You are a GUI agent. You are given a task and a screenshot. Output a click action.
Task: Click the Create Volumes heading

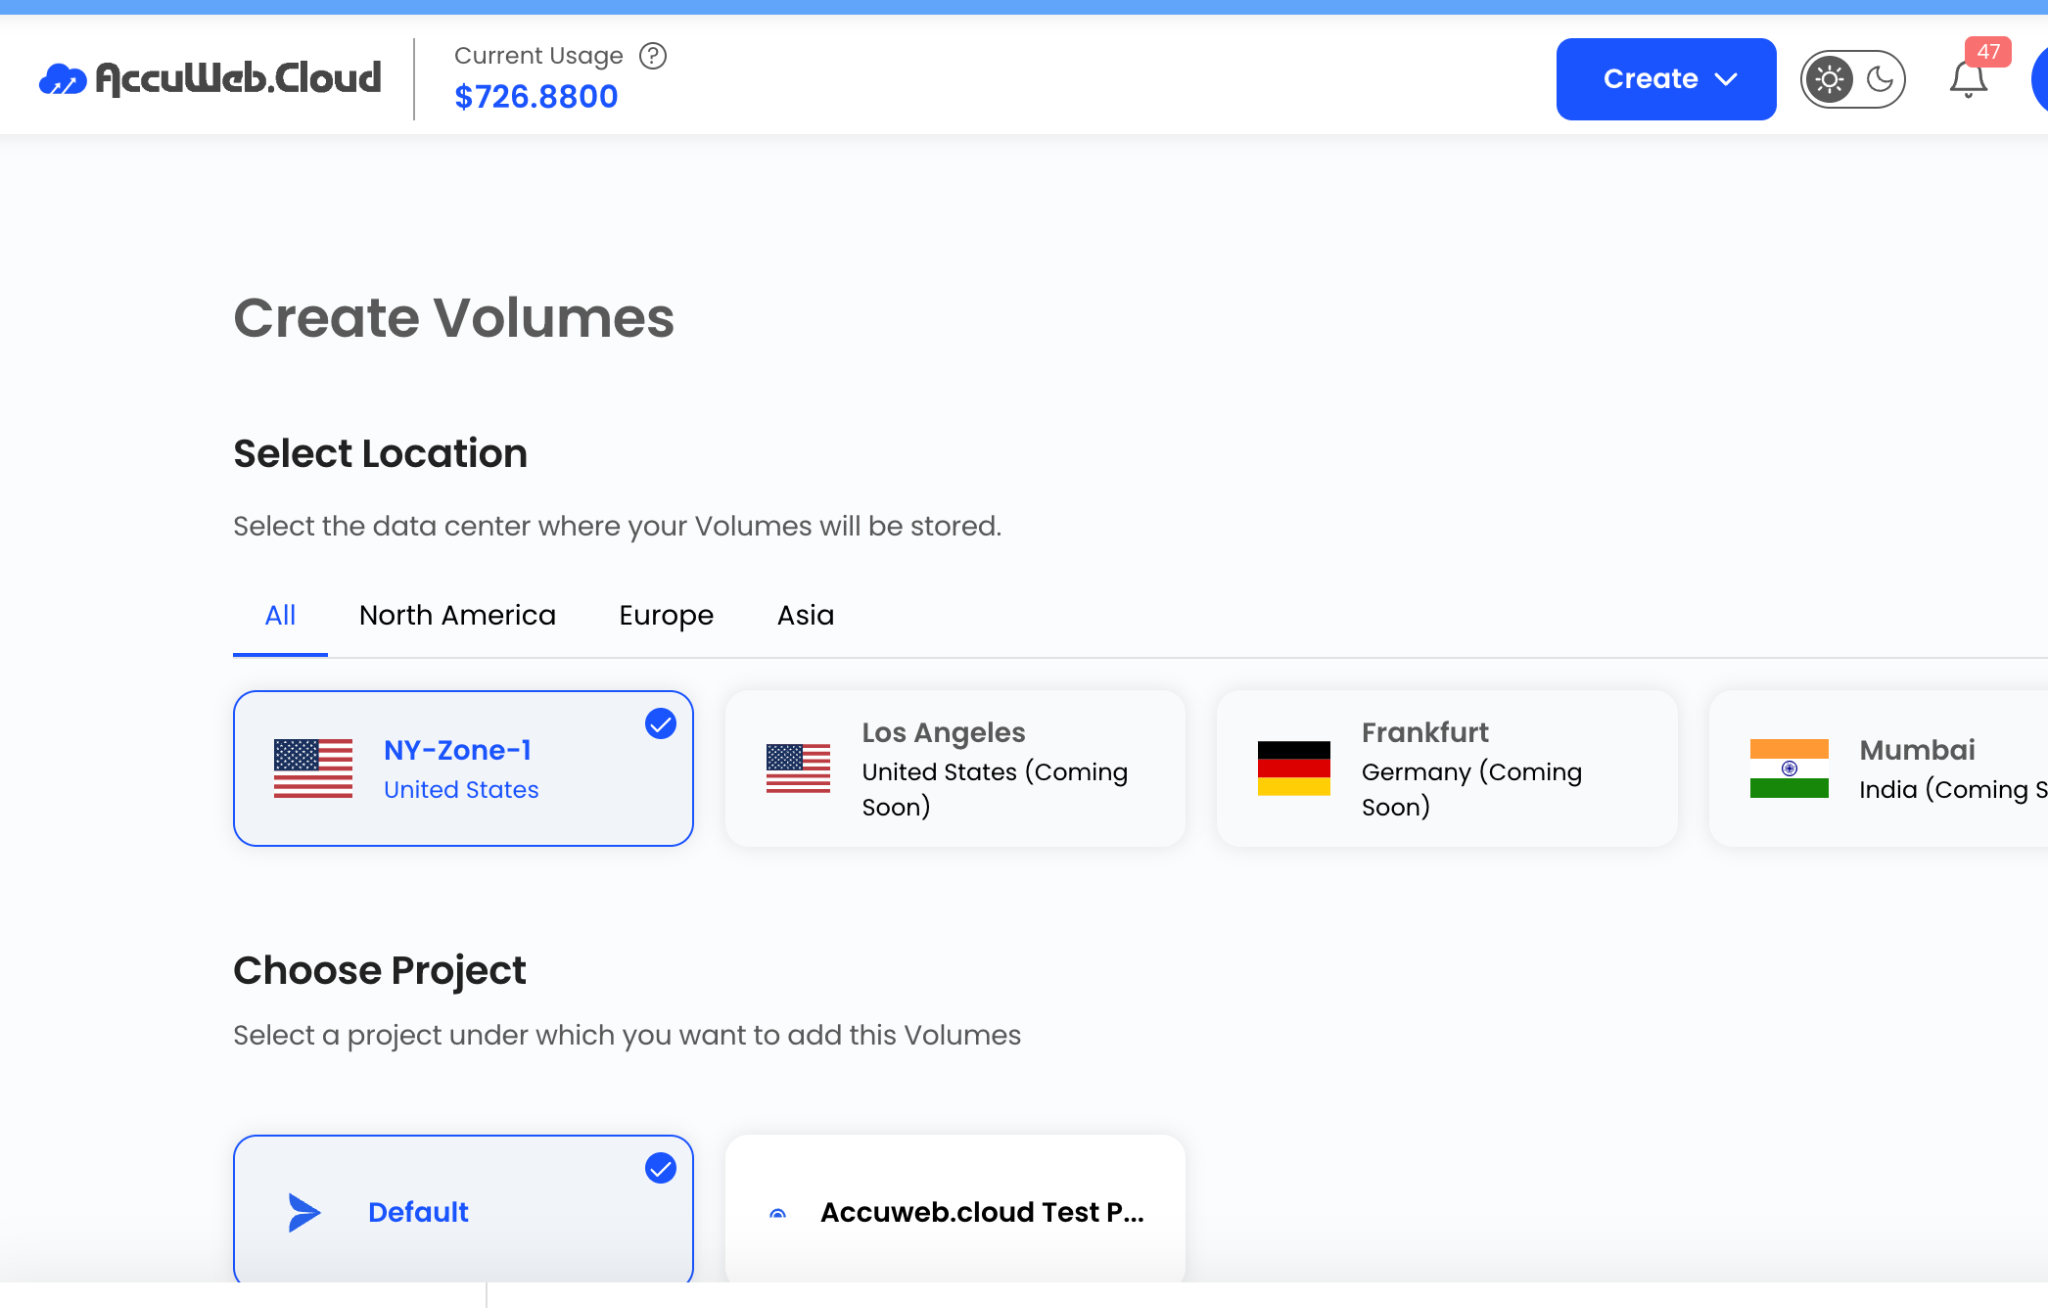click(454, 318)
